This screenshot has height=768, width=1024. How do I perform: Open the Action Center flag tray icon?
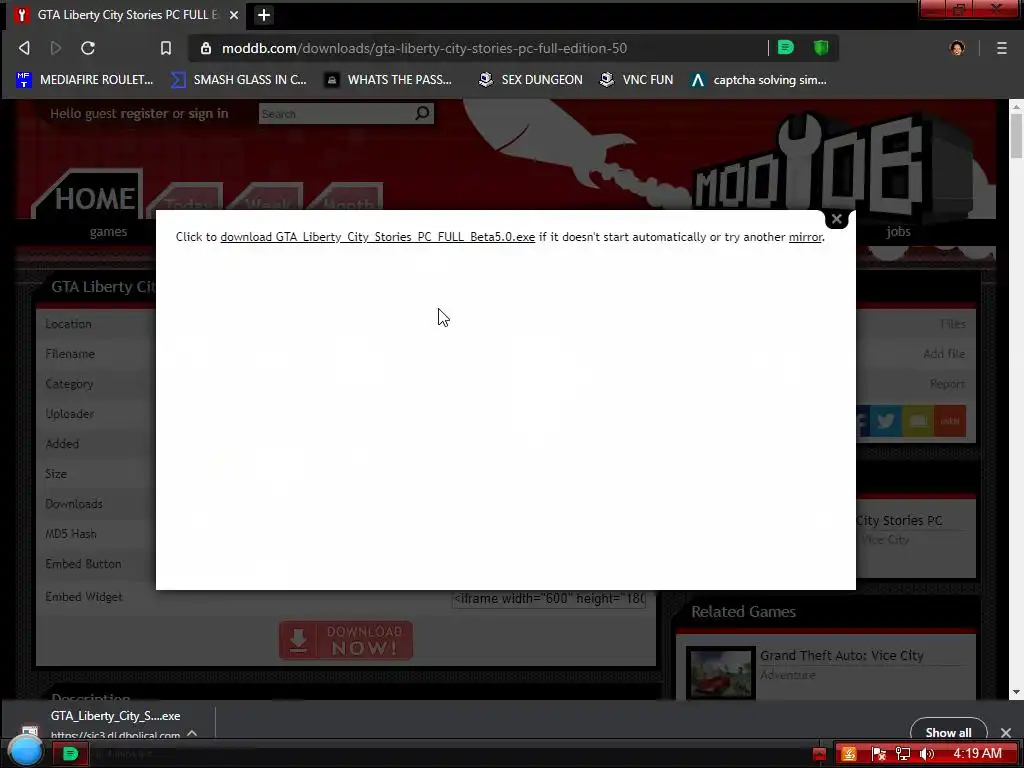878,754
